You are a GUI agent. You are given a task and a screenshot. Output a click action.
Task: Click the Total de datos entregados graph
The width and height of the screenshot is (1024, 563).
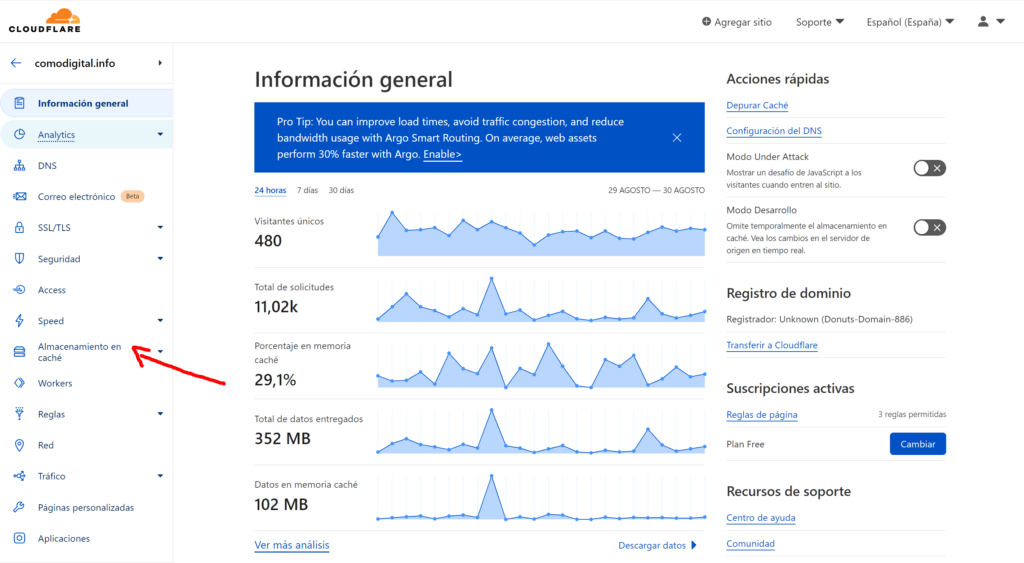coord(541,430)
